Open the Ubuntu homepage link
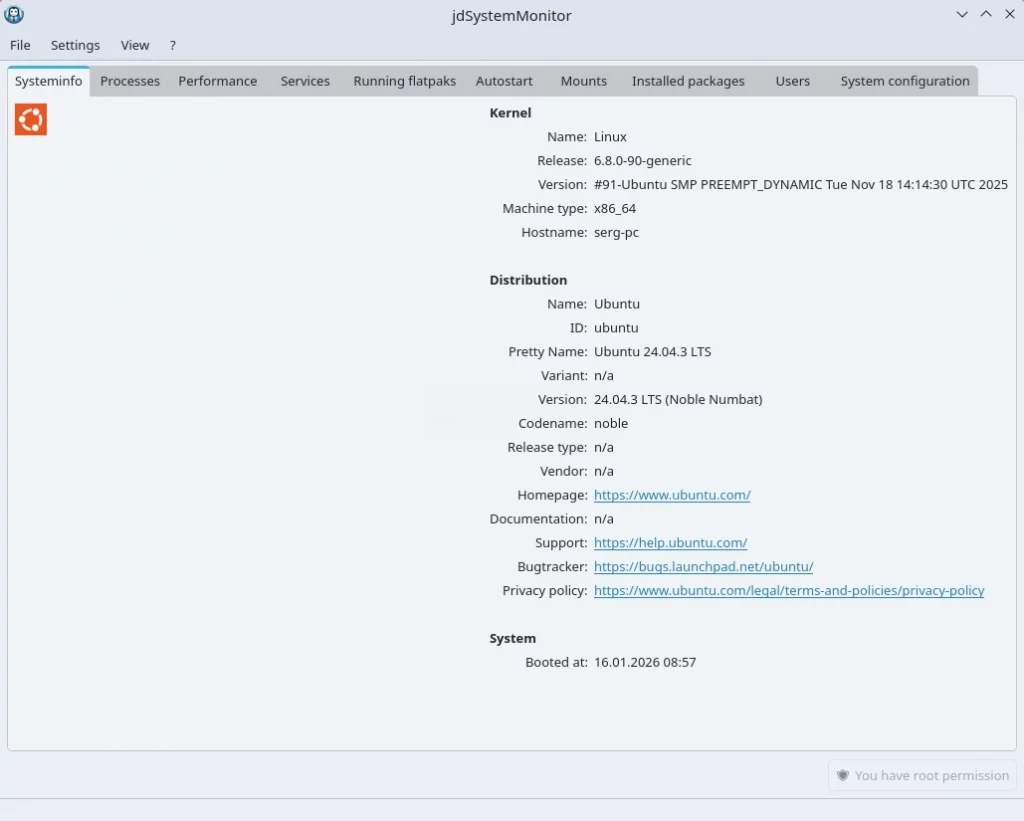 click(x=672, y=495)
